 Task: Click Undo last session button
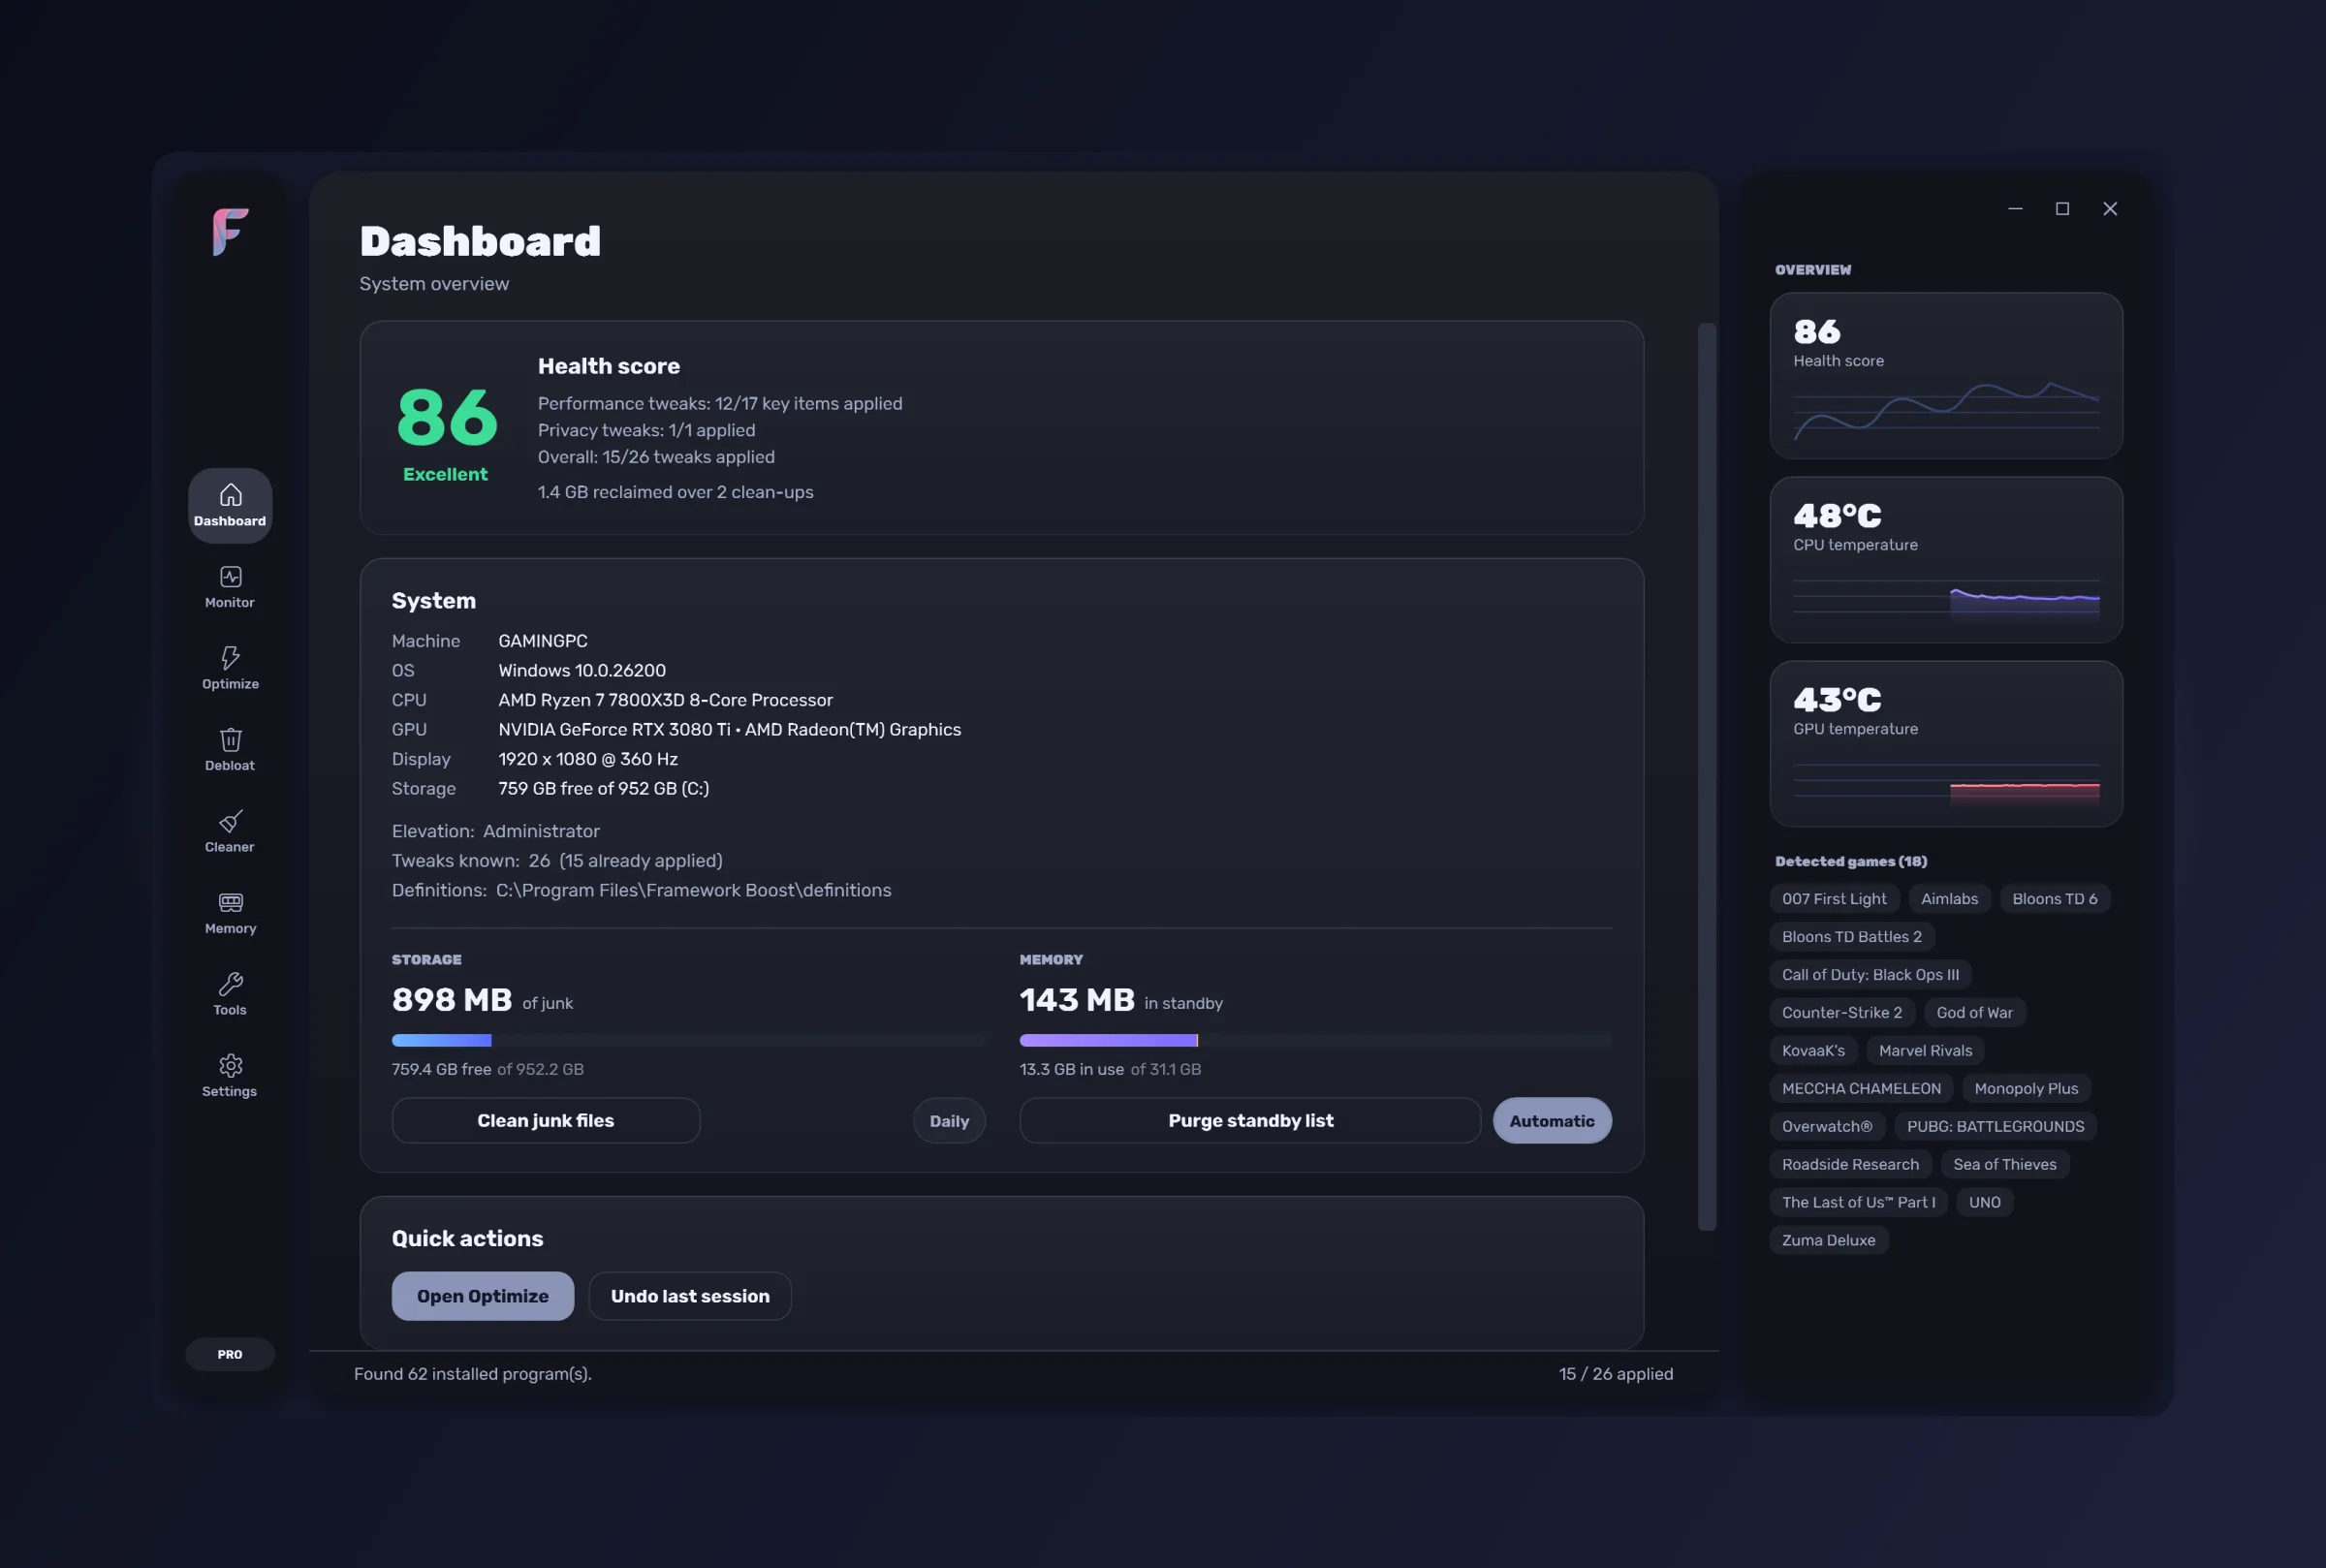coord(690,1296)
